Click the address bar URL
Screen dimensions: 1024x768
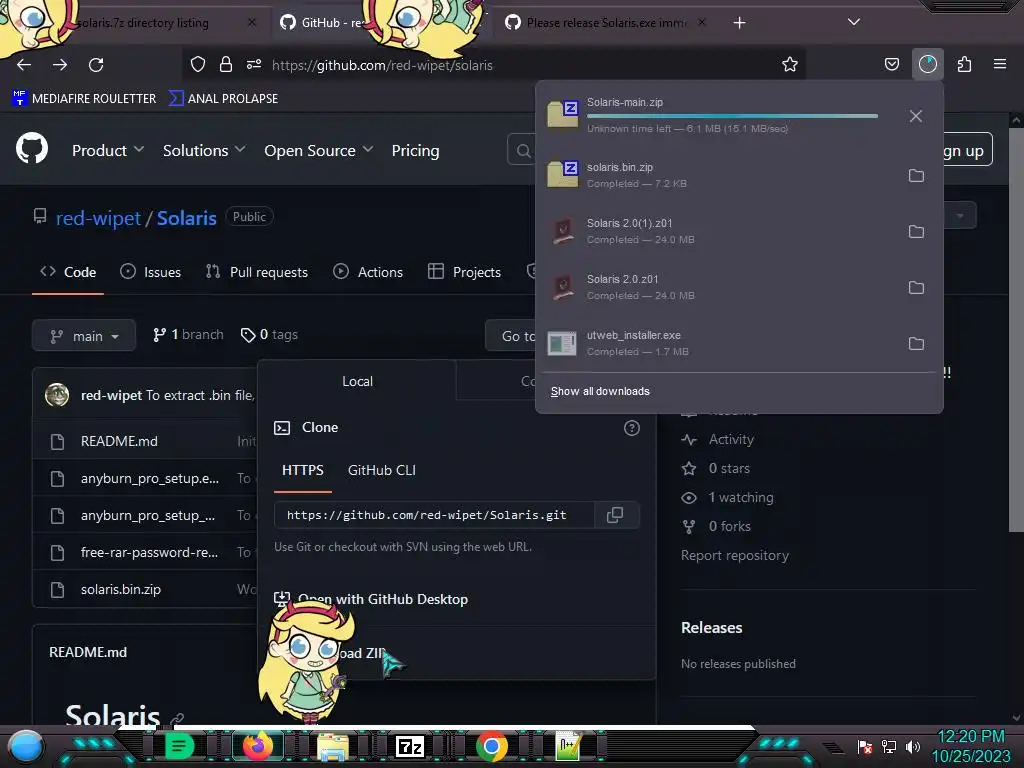click(x=382, y=65)
